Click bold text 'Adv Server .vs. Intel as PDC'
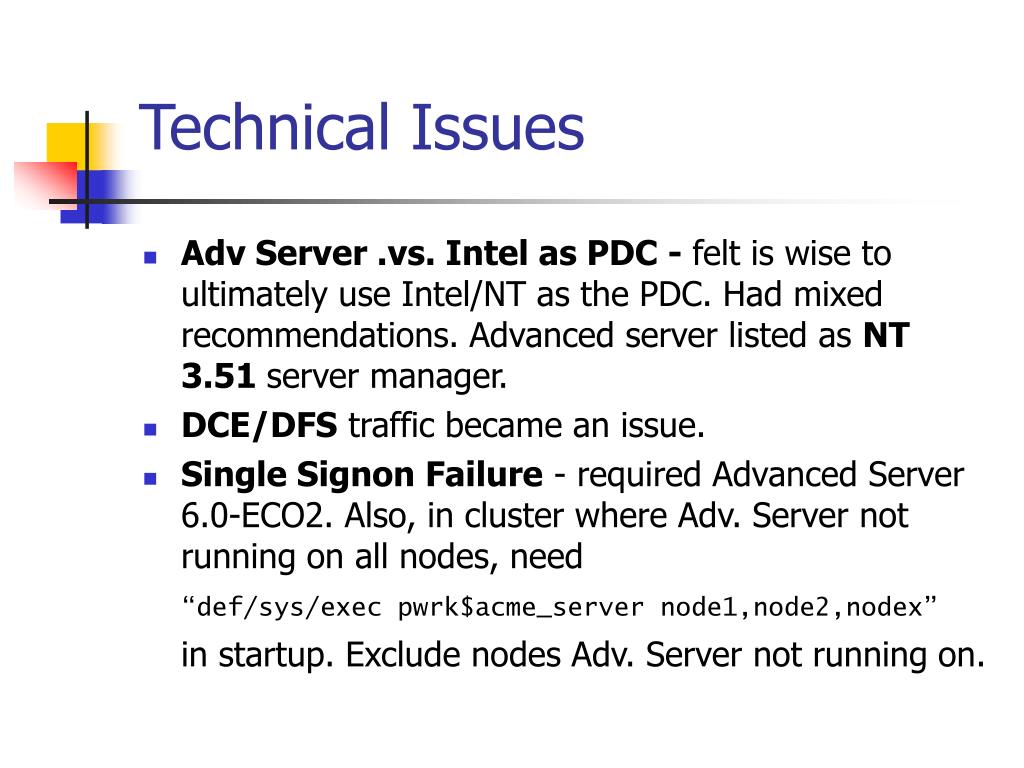The image size is (1024, 768). [x=419, y=253]
